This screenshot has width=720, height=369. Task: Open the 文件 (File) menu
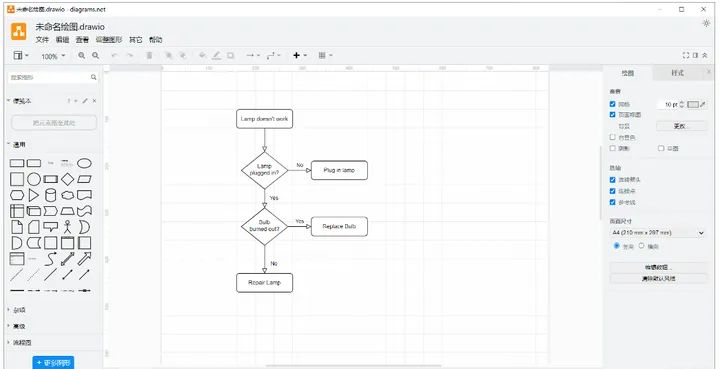[42, 40]
